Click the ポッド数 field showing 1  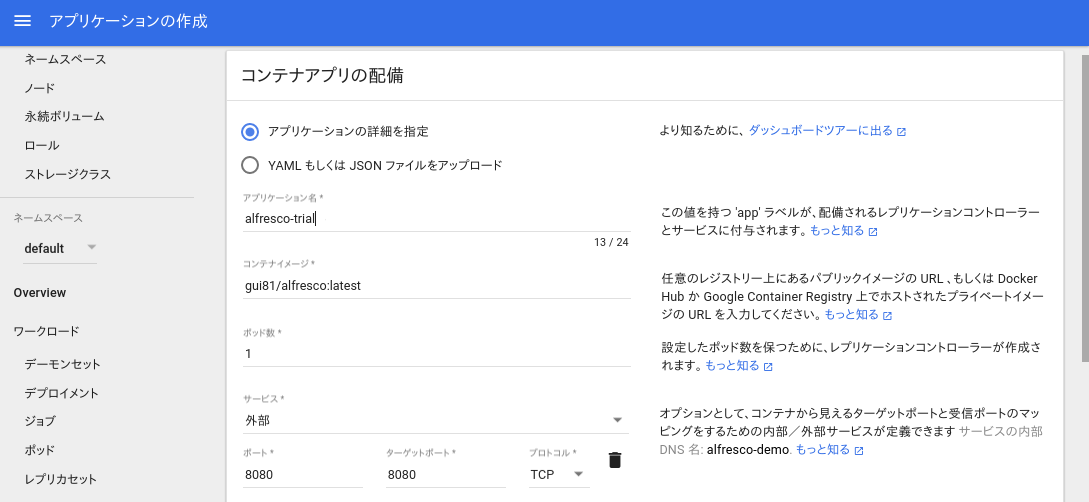click(x=436, y=354)
